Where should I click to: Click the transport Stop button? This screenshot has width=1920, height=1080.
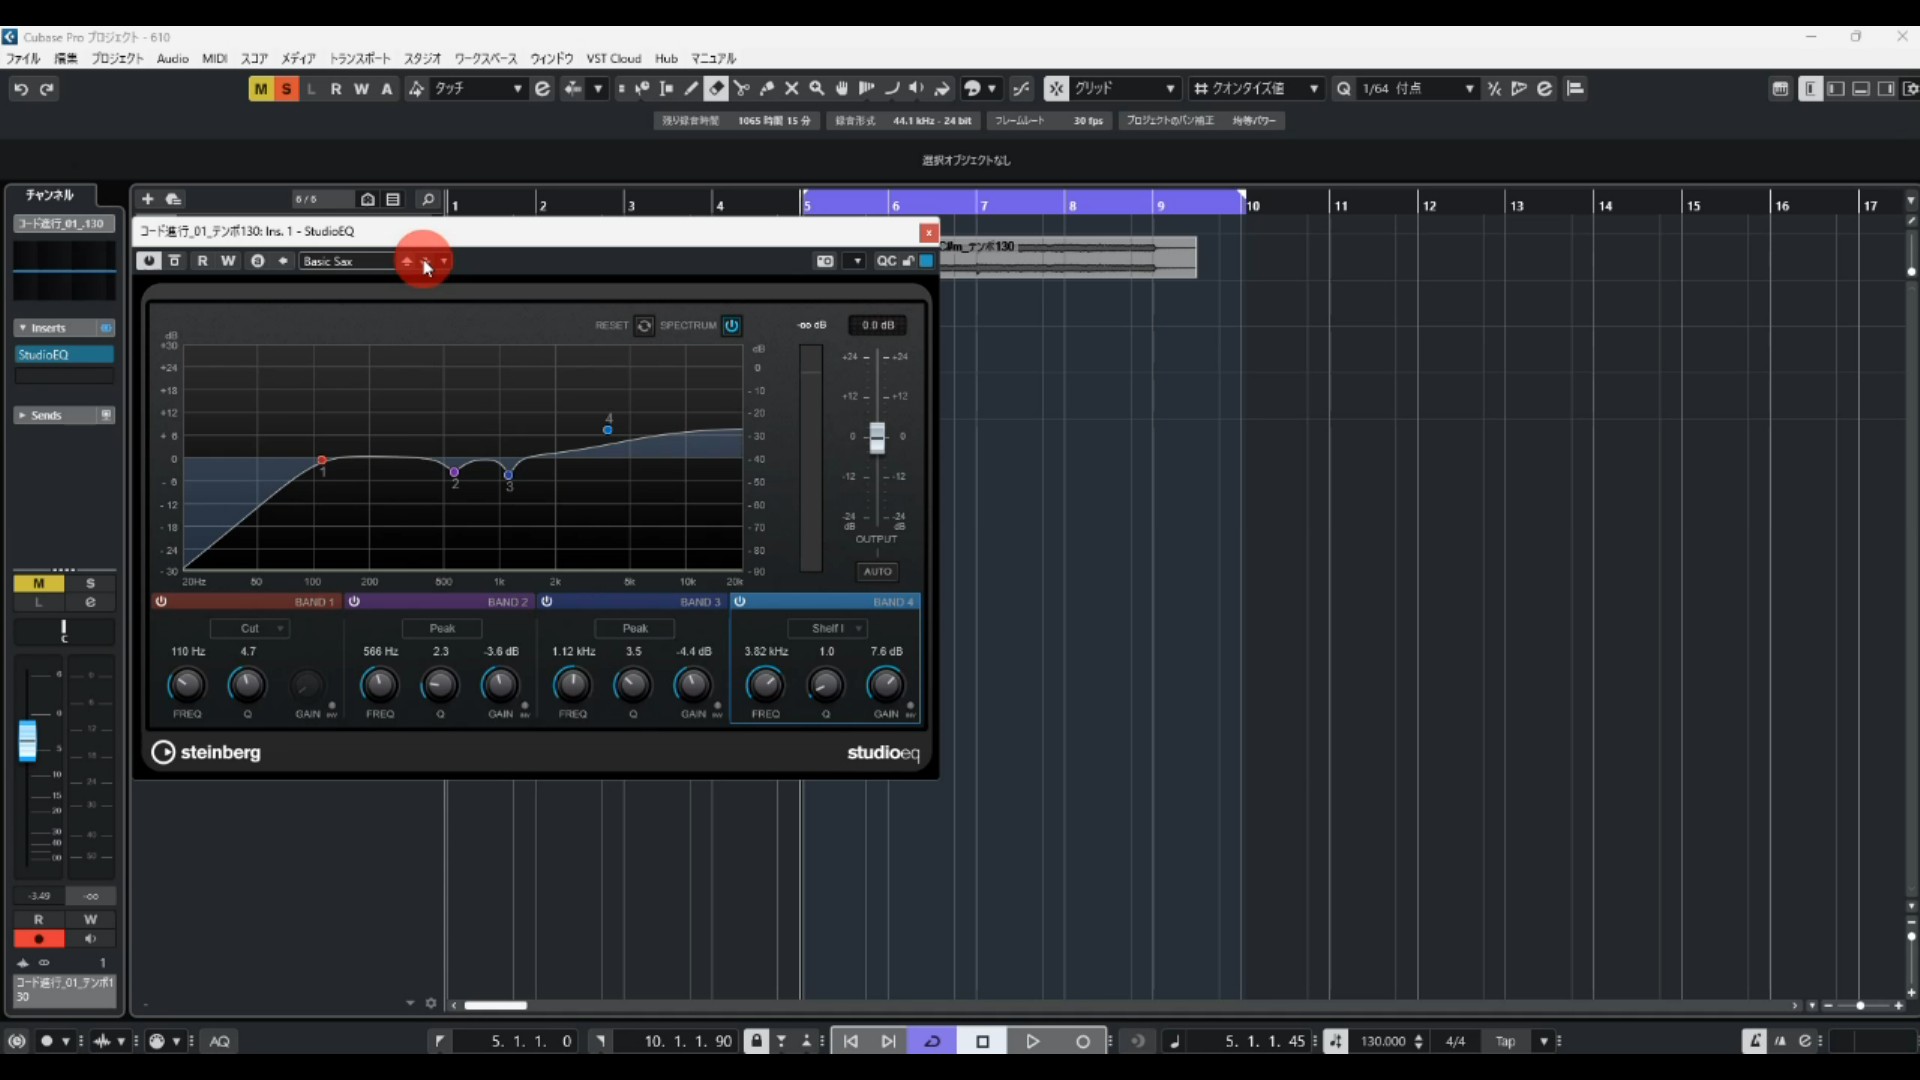pos(982,1041)
